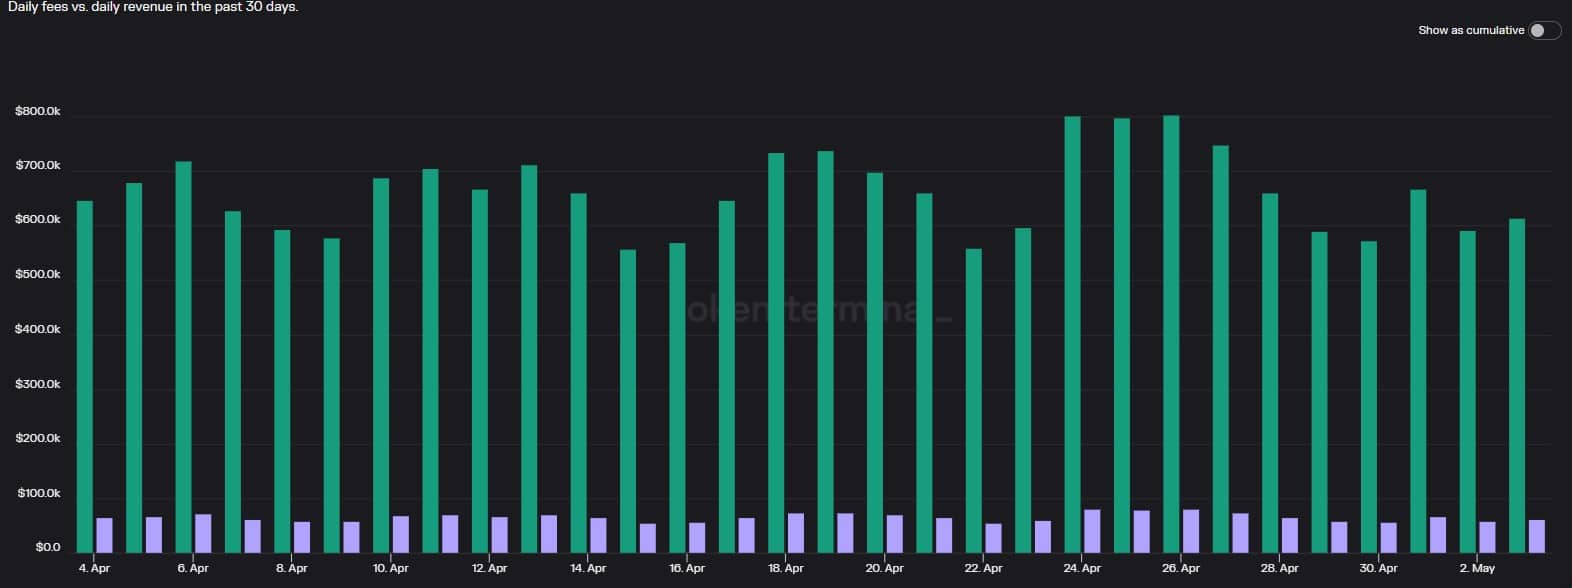The image size is (1572, 588).
Task: Click the '$0.0' y-axis value
Action: coord(48,547)
